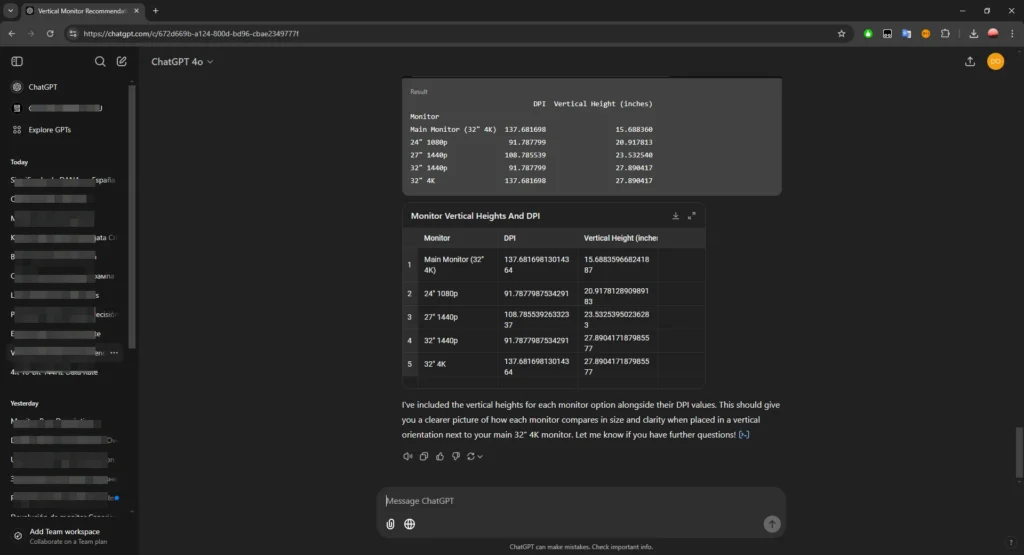Open the orange user profile avatar
The height and width of the screenshot is (555, 1024).
coord(995,61)
